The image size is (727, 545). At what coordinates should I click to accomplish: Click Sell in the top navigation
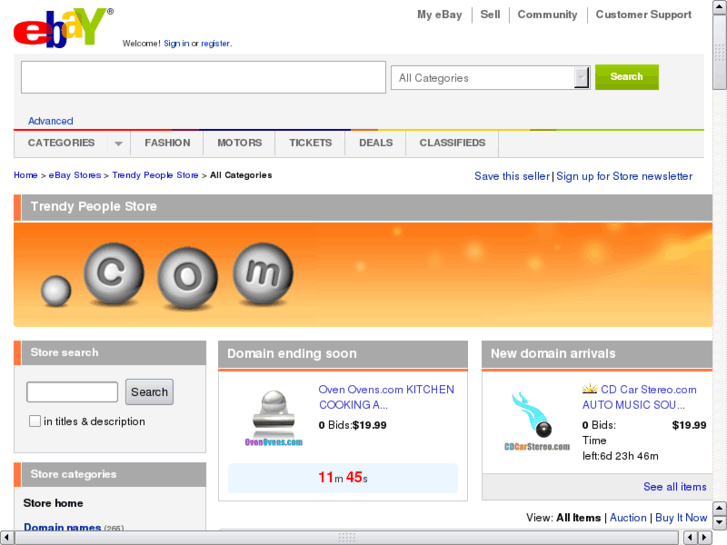pos(490,15)
